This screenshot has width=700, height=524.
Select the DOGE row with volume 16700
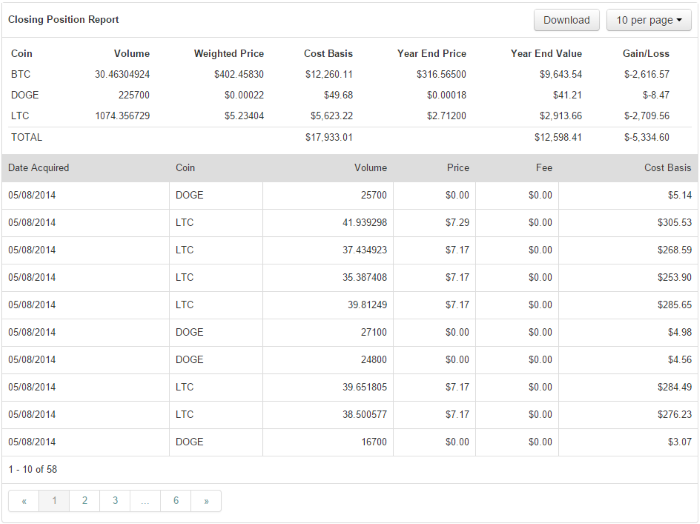pos(350,442)
